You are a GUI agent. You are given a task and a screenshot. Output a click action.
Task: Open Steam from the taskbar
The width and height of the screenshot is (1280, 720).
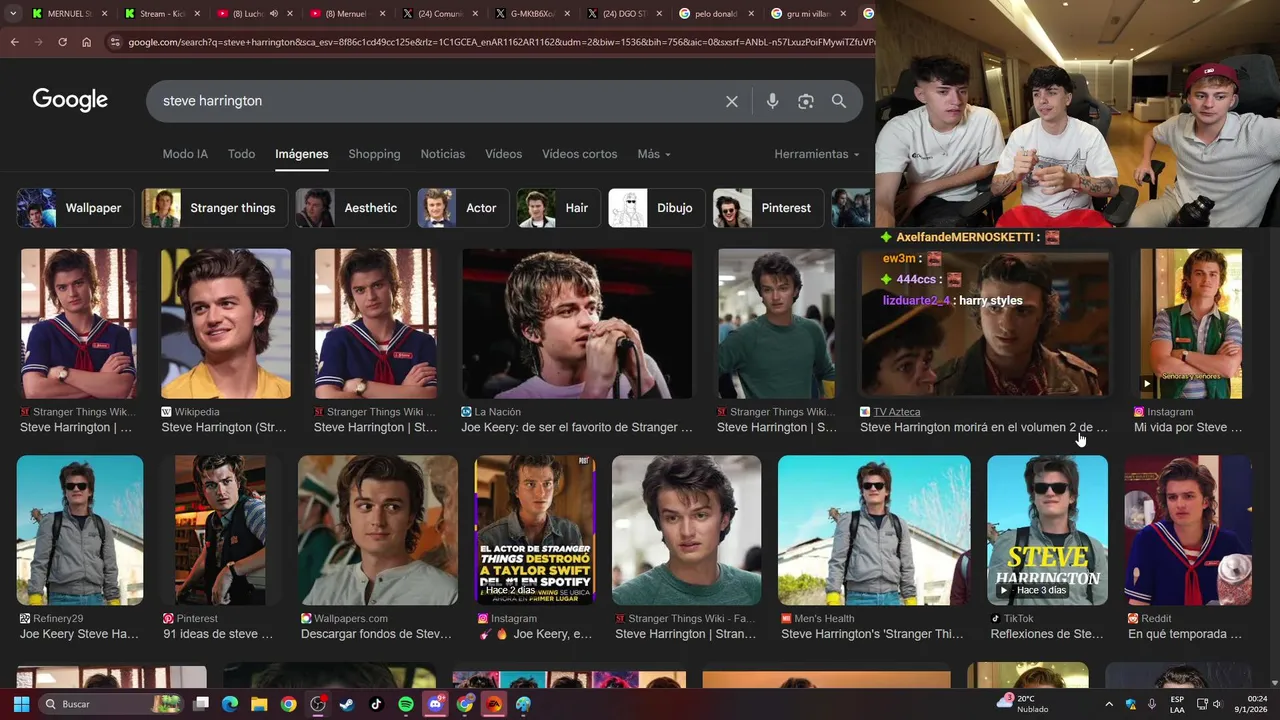click(x=347, y=704)
